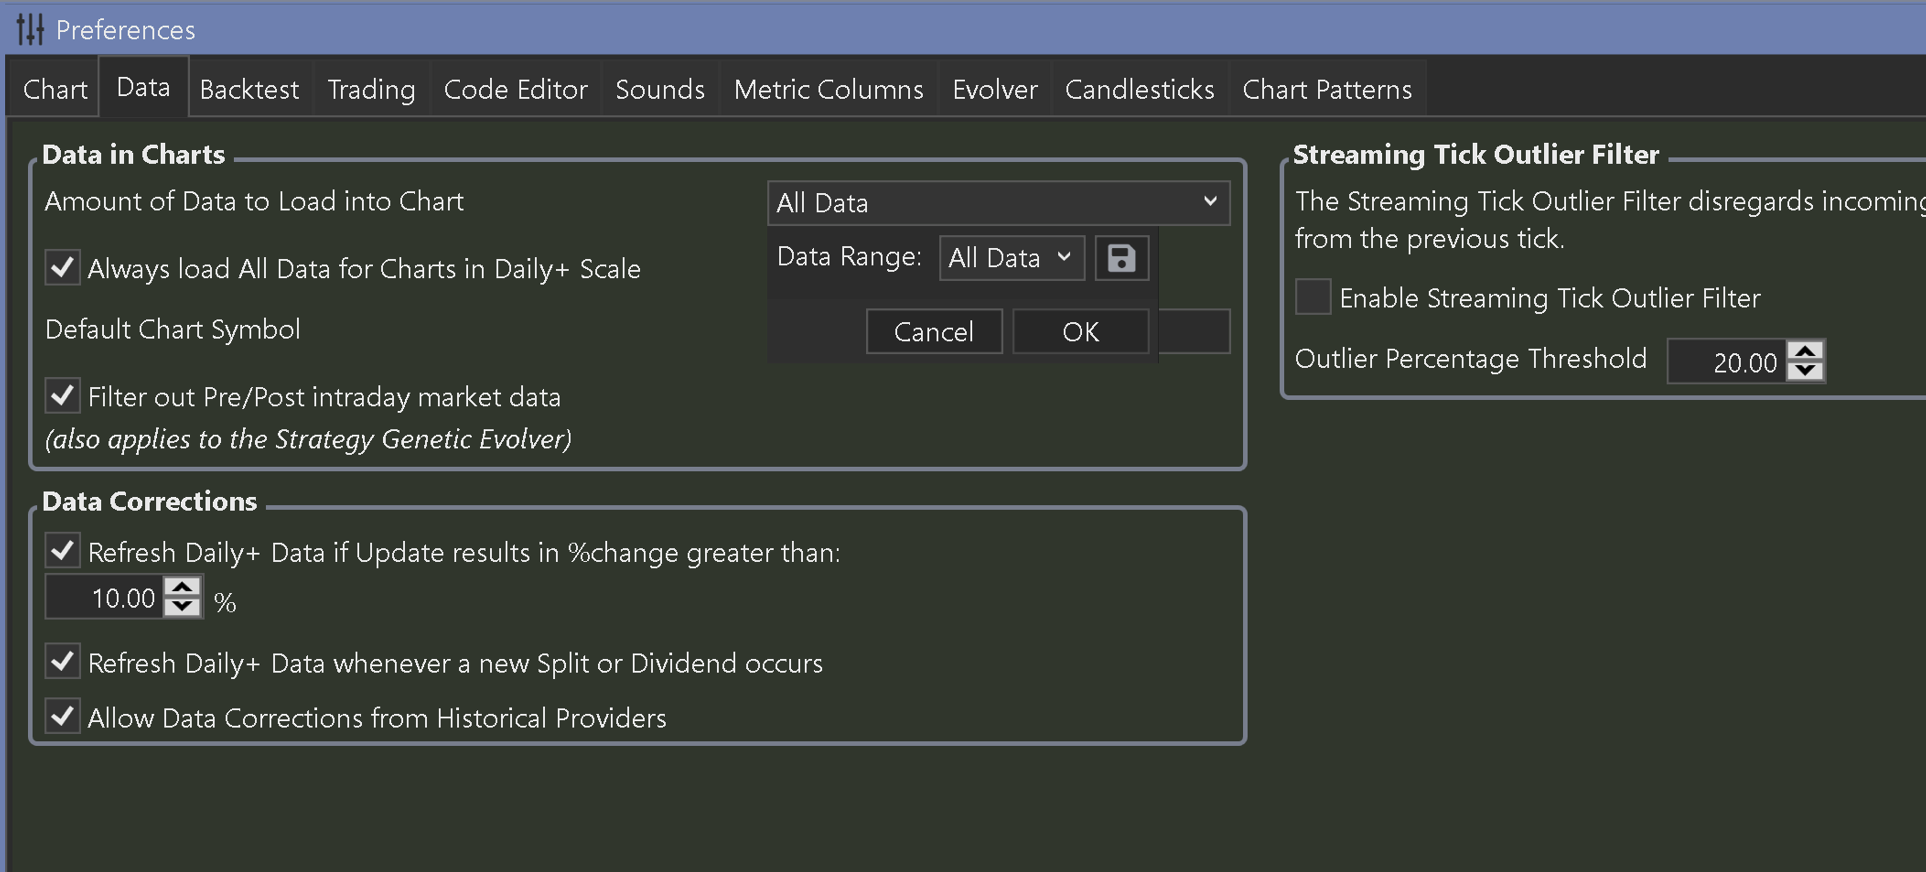This screenshot has height=872, width=1926.
Task: Decrease the Outlier Percentage Threshold with down arrow
Action: tap(1805, 371)
